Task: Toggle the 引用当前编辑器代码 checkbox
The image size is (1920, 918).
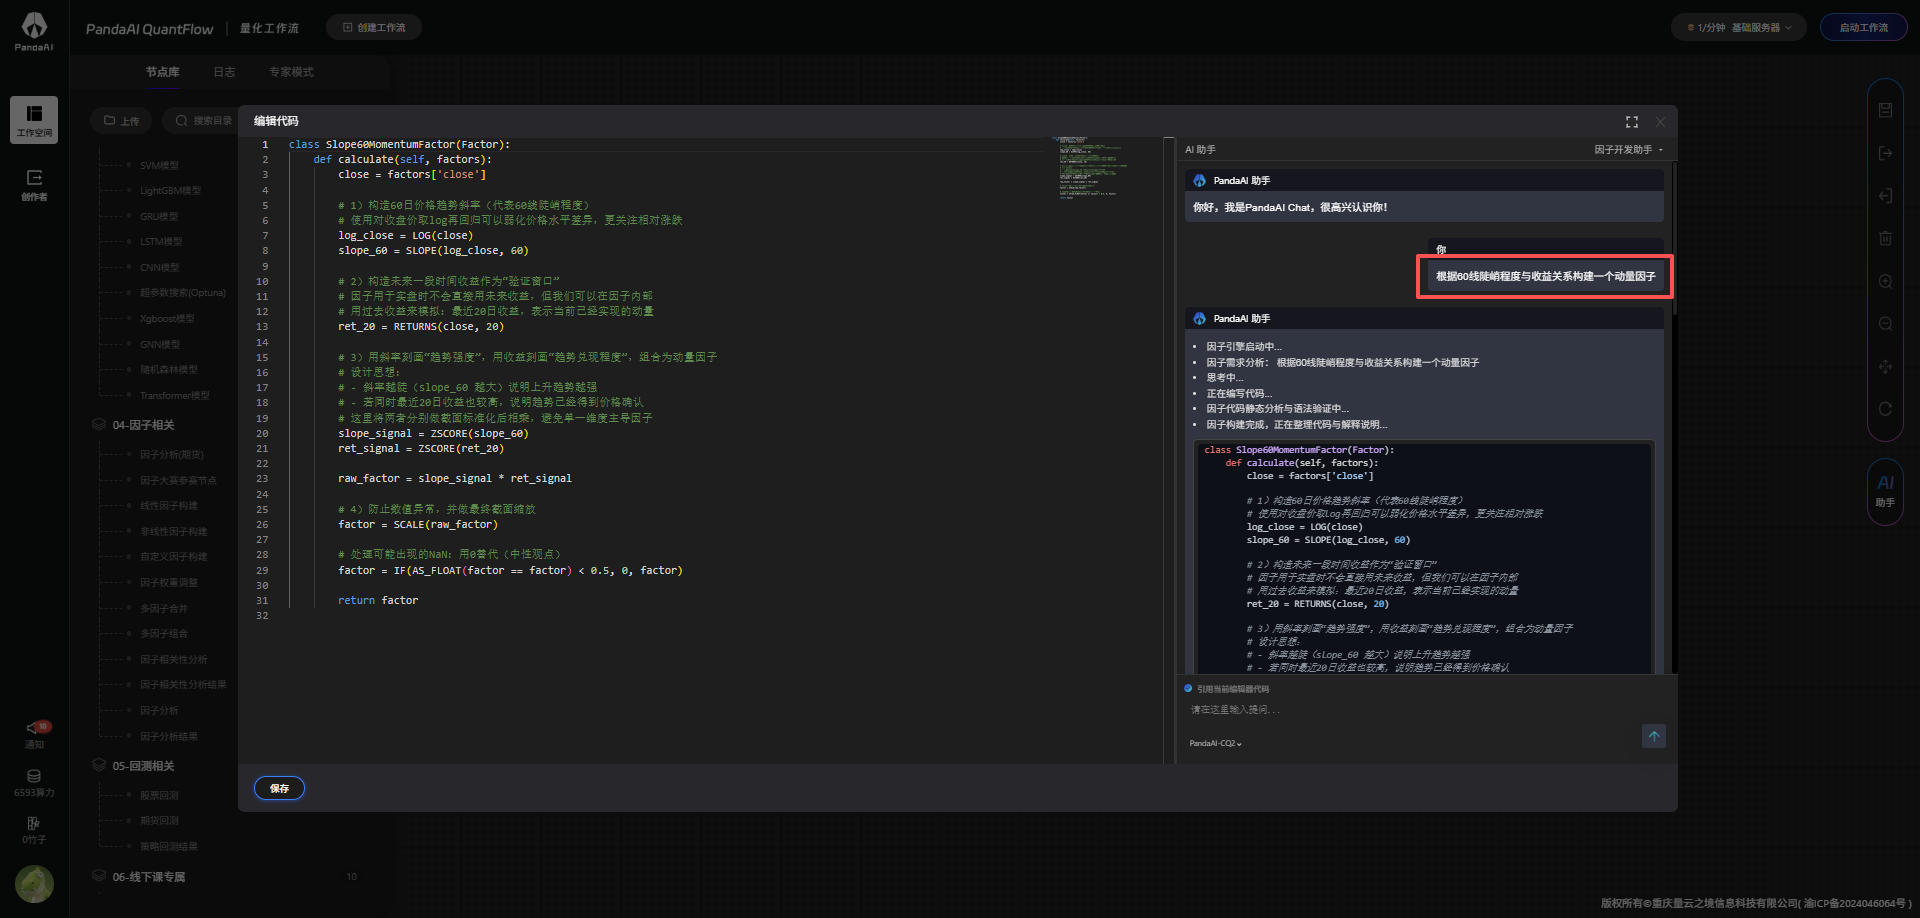Action: click(x=1188, y=688)
